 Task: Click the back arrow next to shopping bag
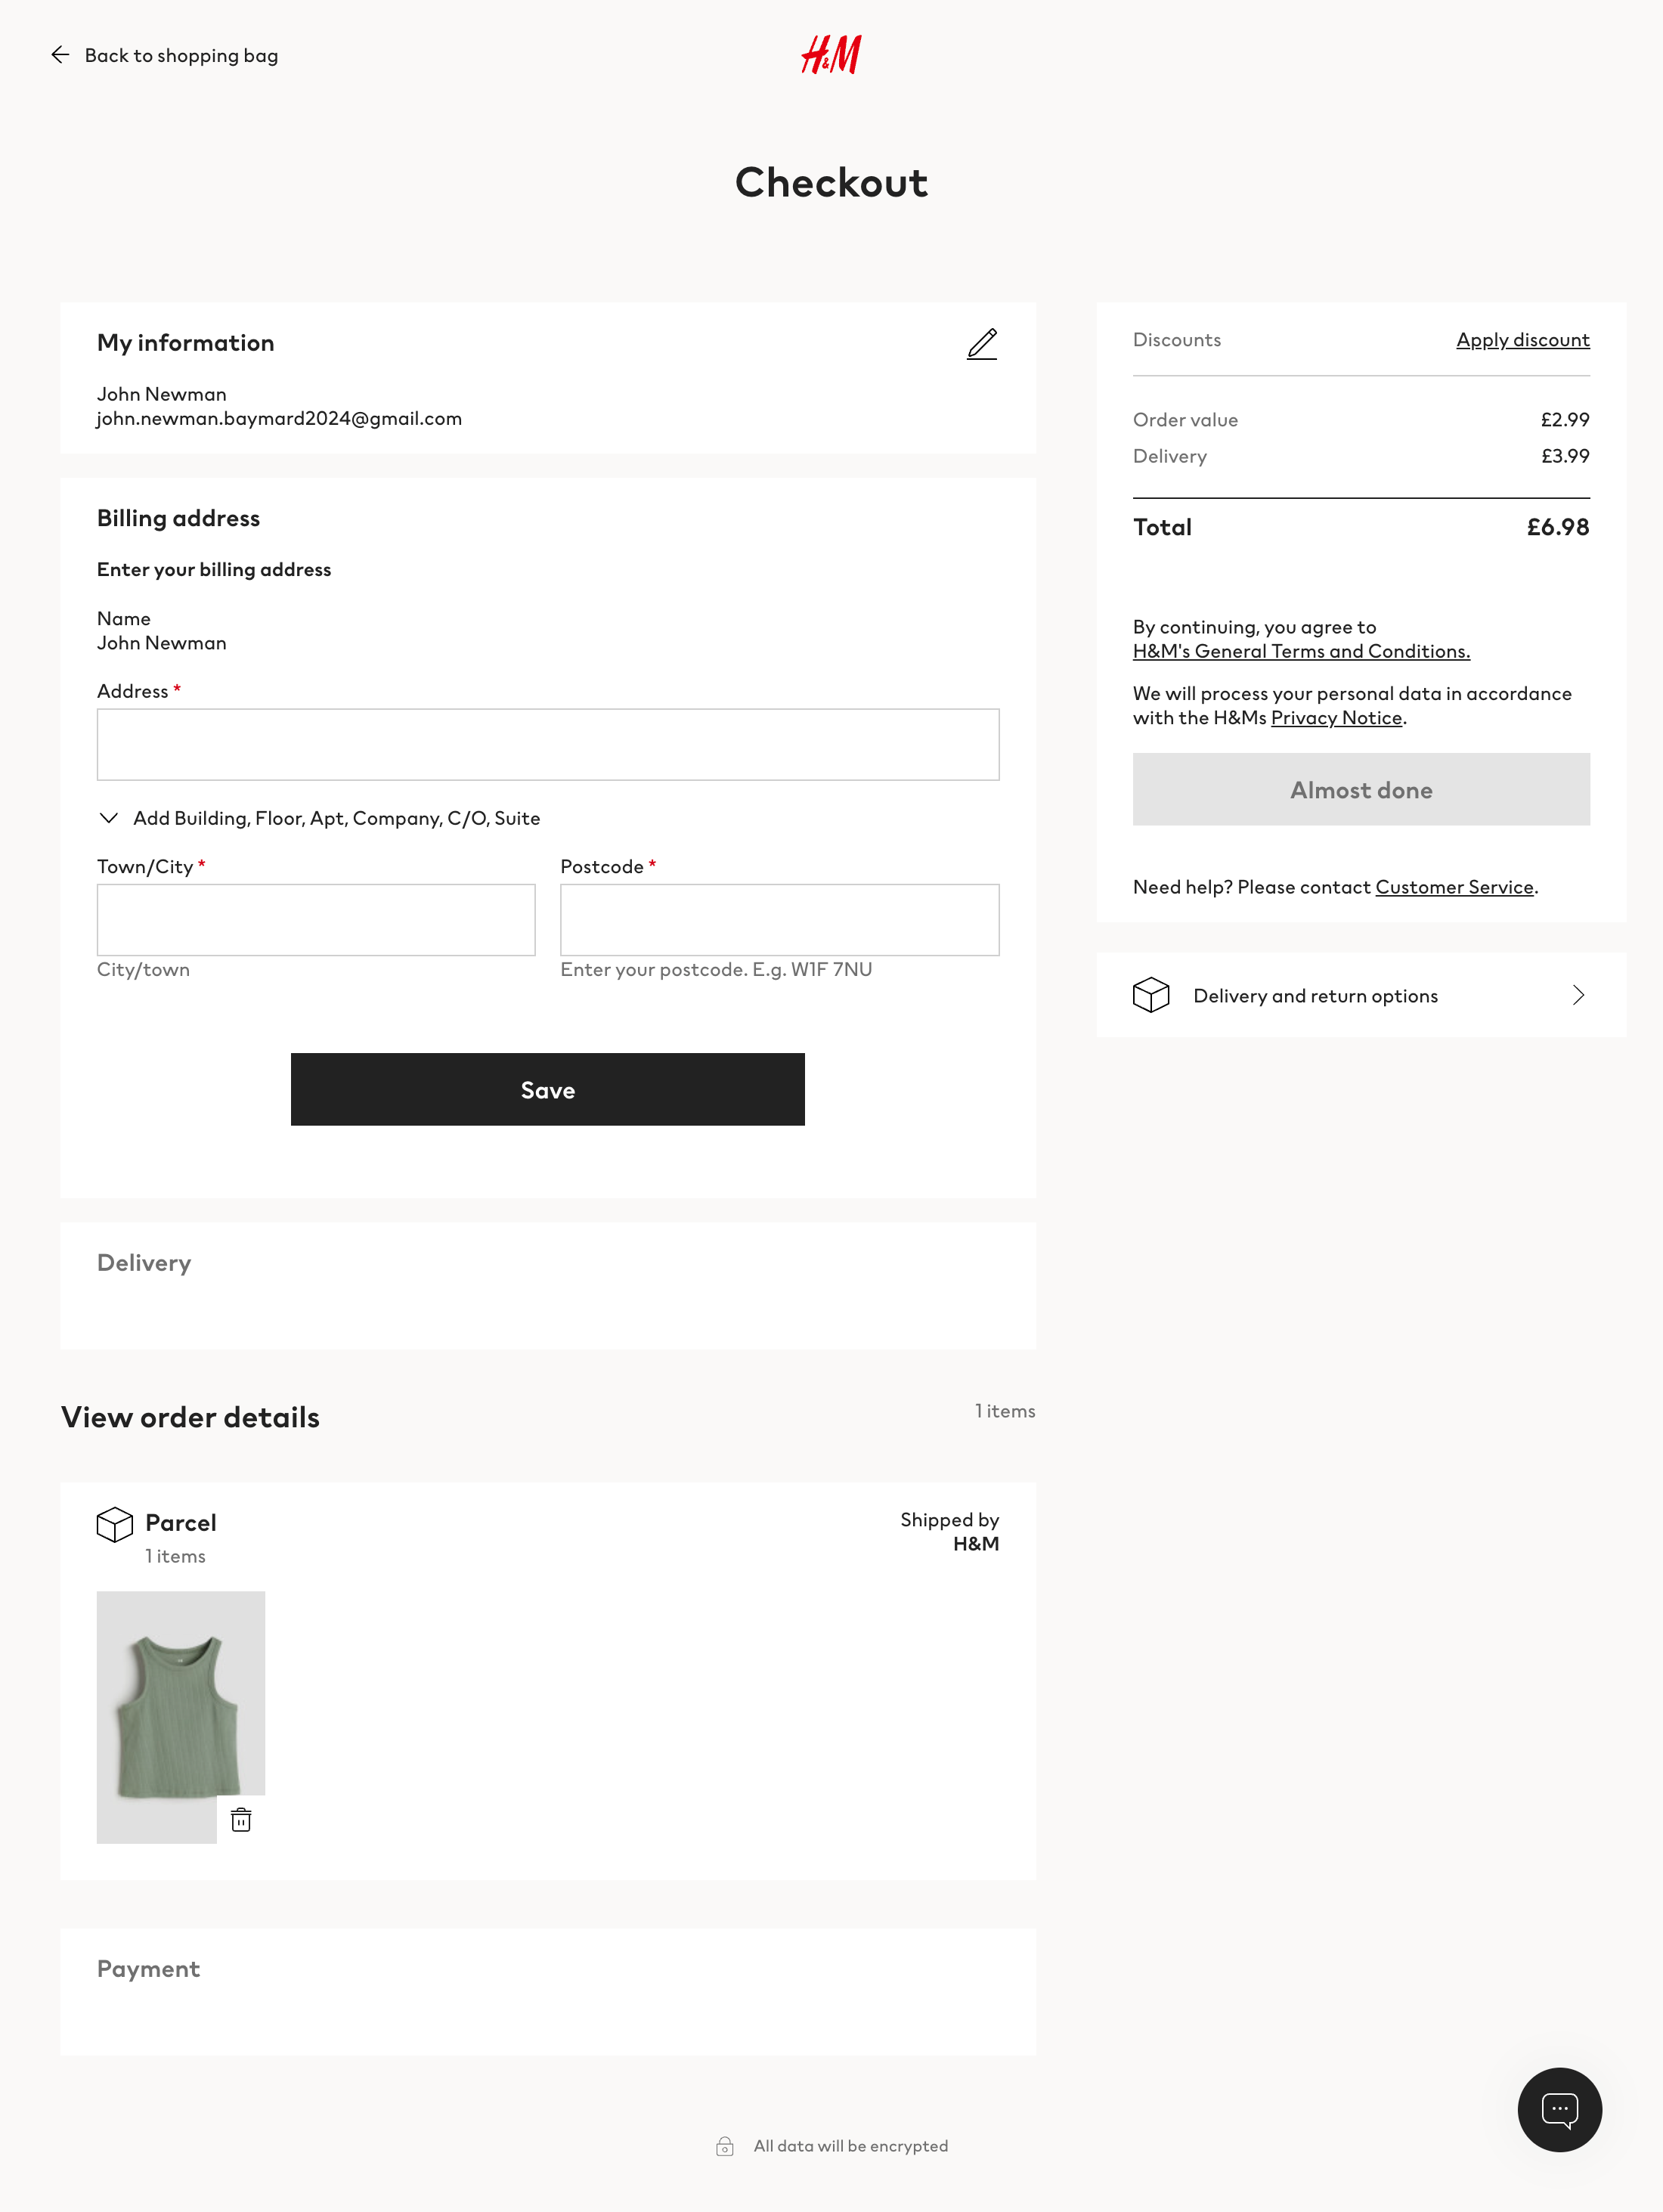pos(60,54)
